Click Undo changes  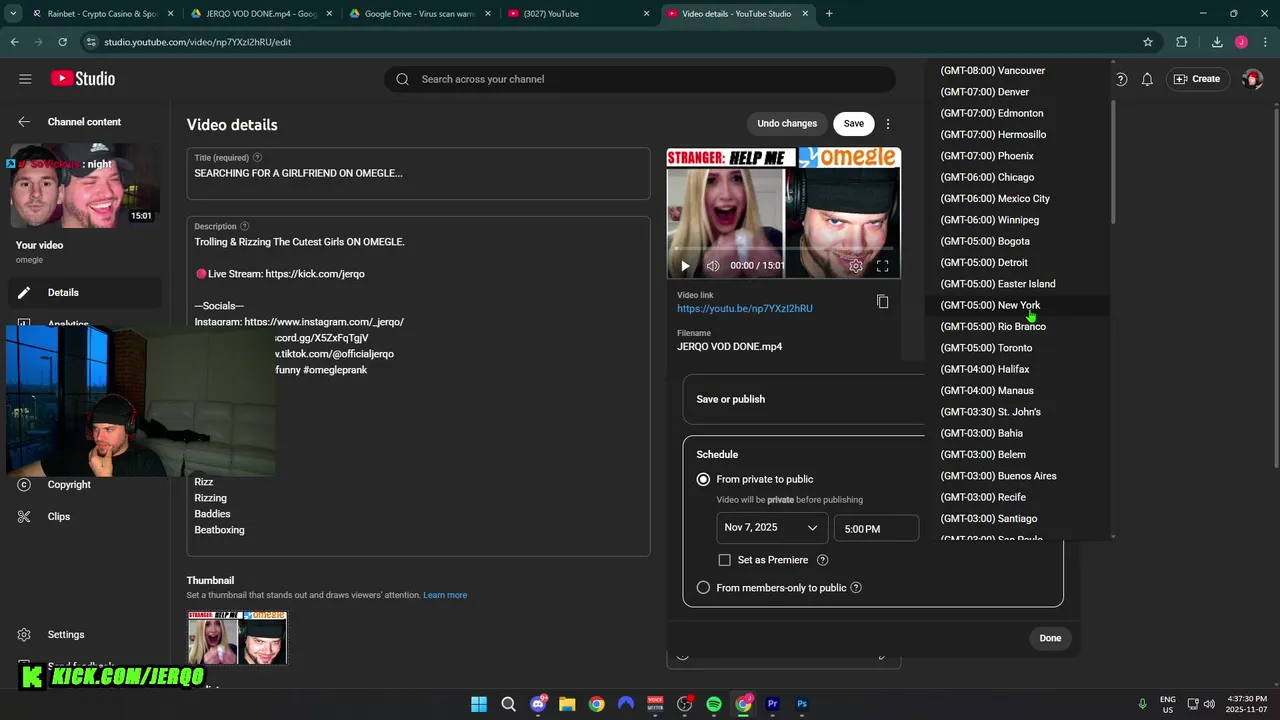coord(787,124)
